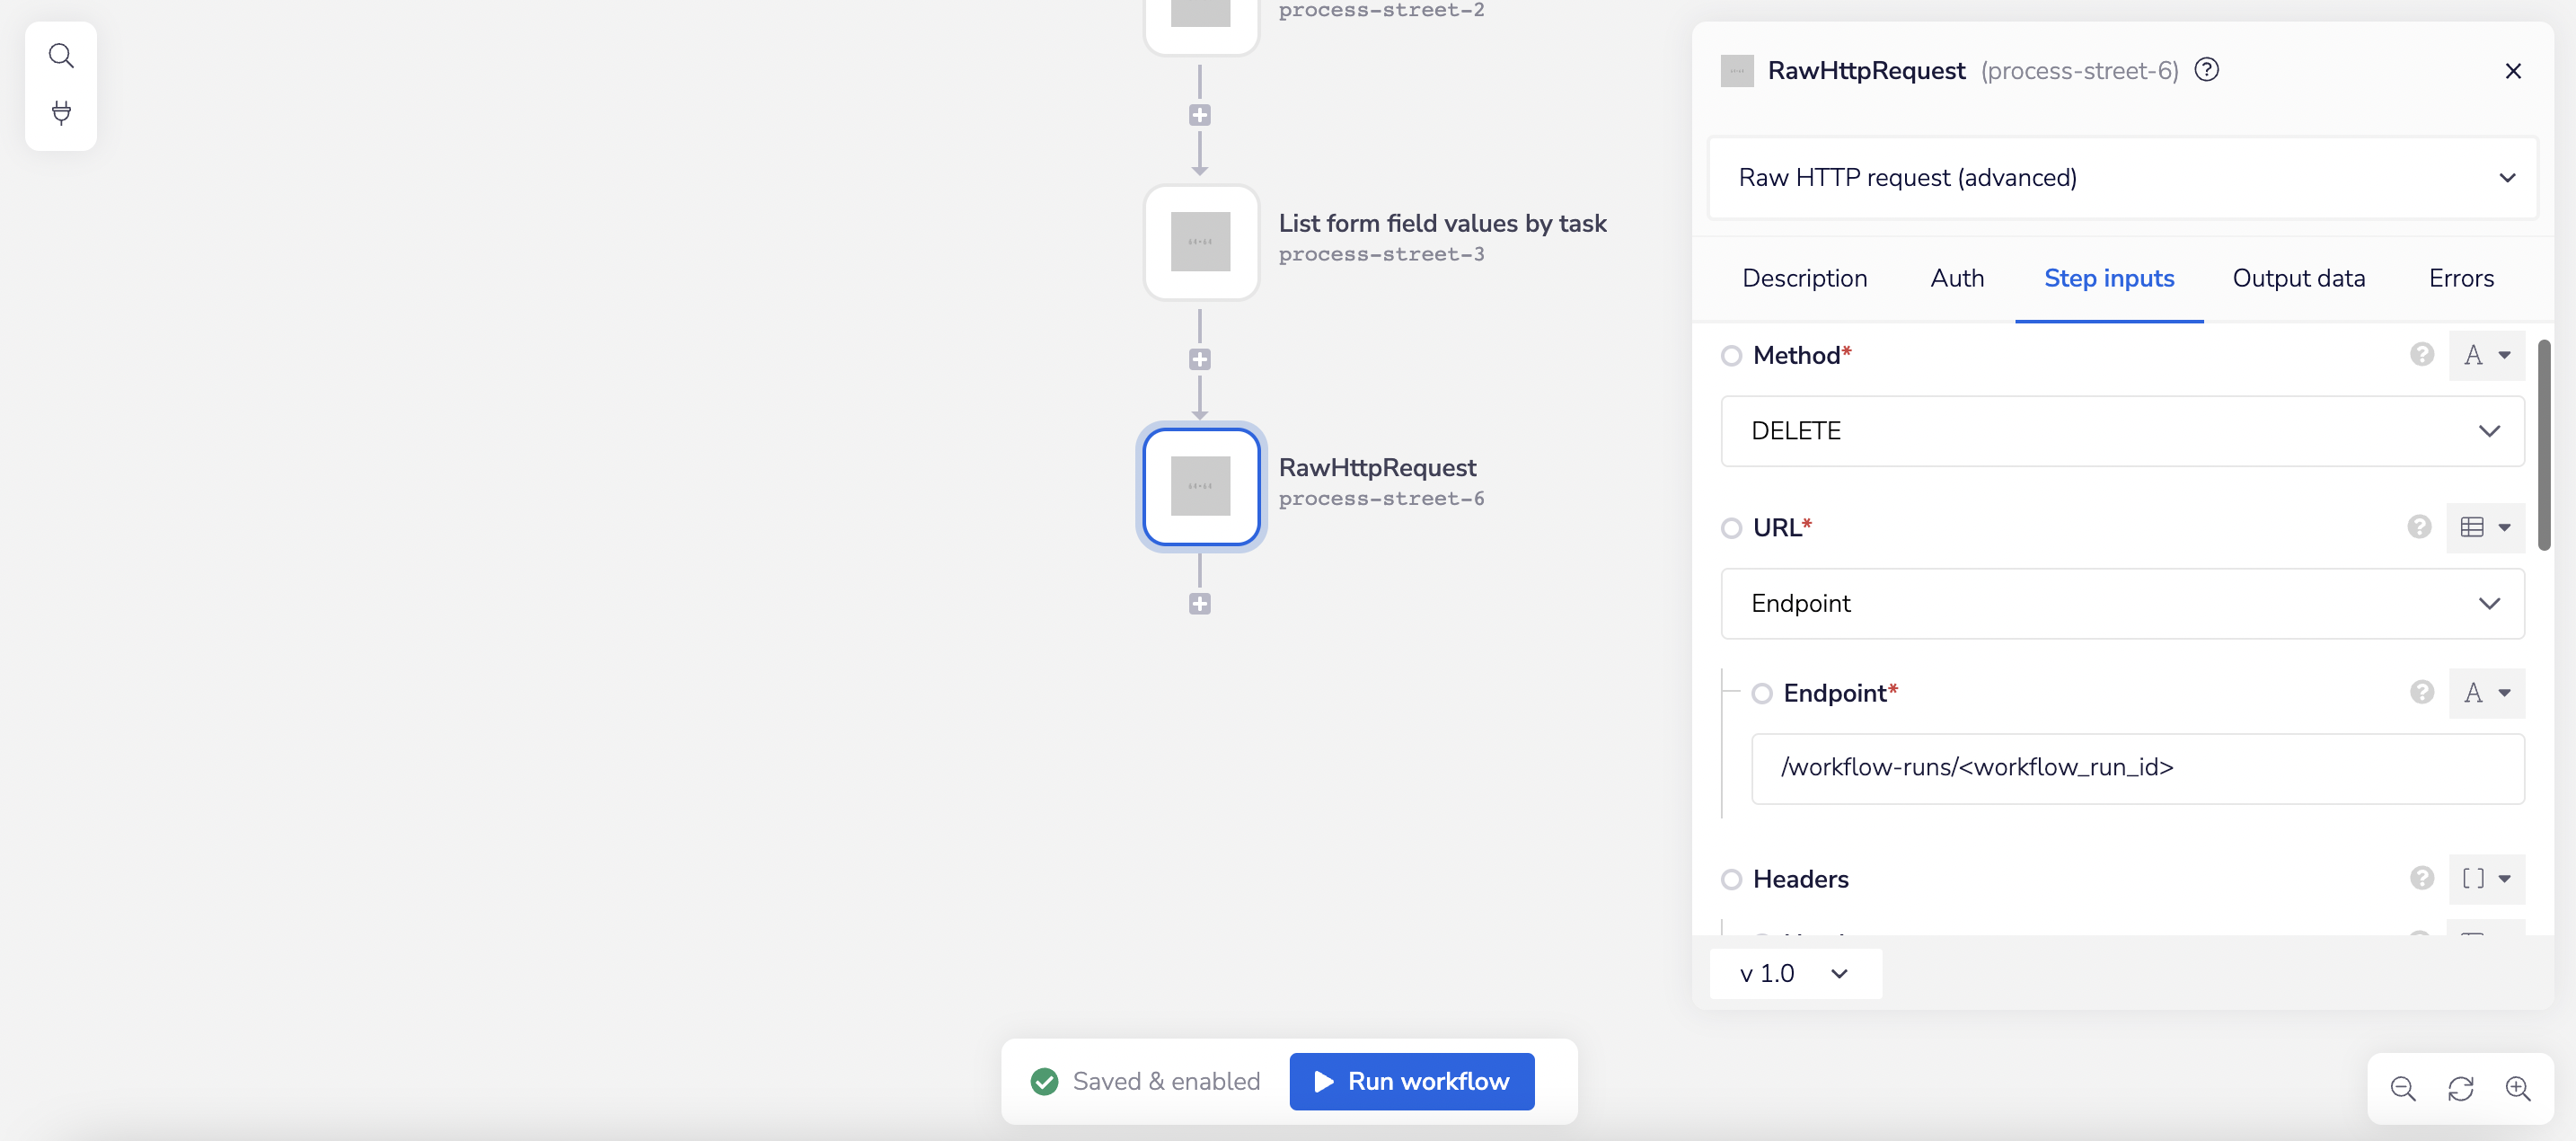Switch to the Output data tab
2576x1141 pixels.
click(2298, 278)
